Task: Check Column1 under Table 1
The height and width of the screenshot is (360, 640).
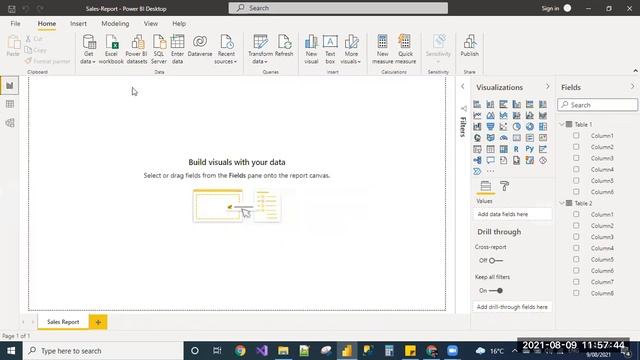Action: click(x=576, y=136)
